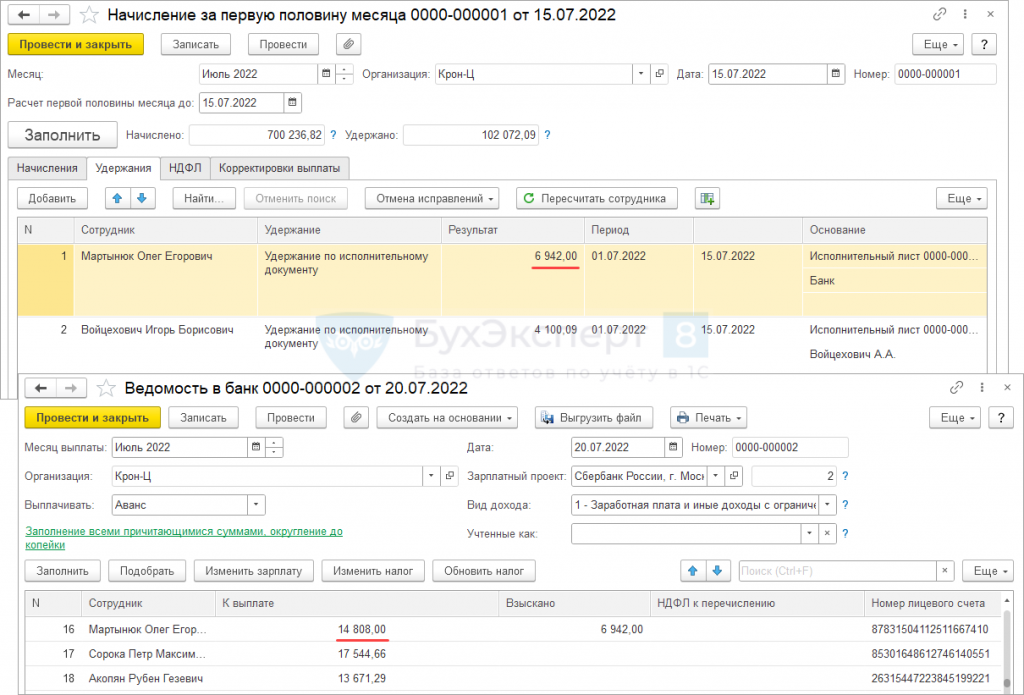Viewport: 1024px width, 695px height.
Task: Copy link to document via chain icon
Action: pos(939,15)
